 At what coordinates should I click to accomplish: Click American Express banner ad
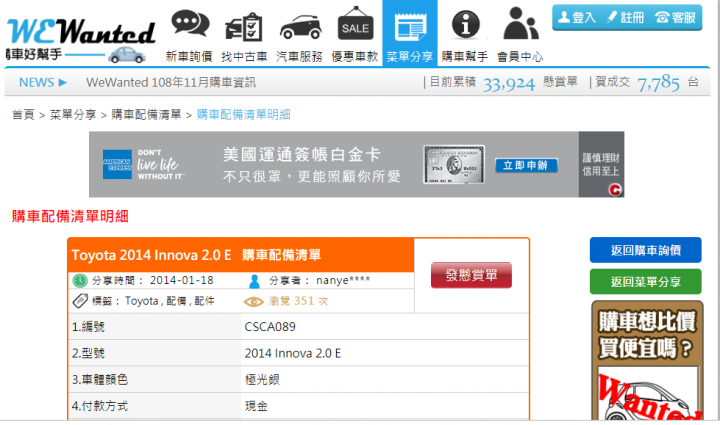356,164
